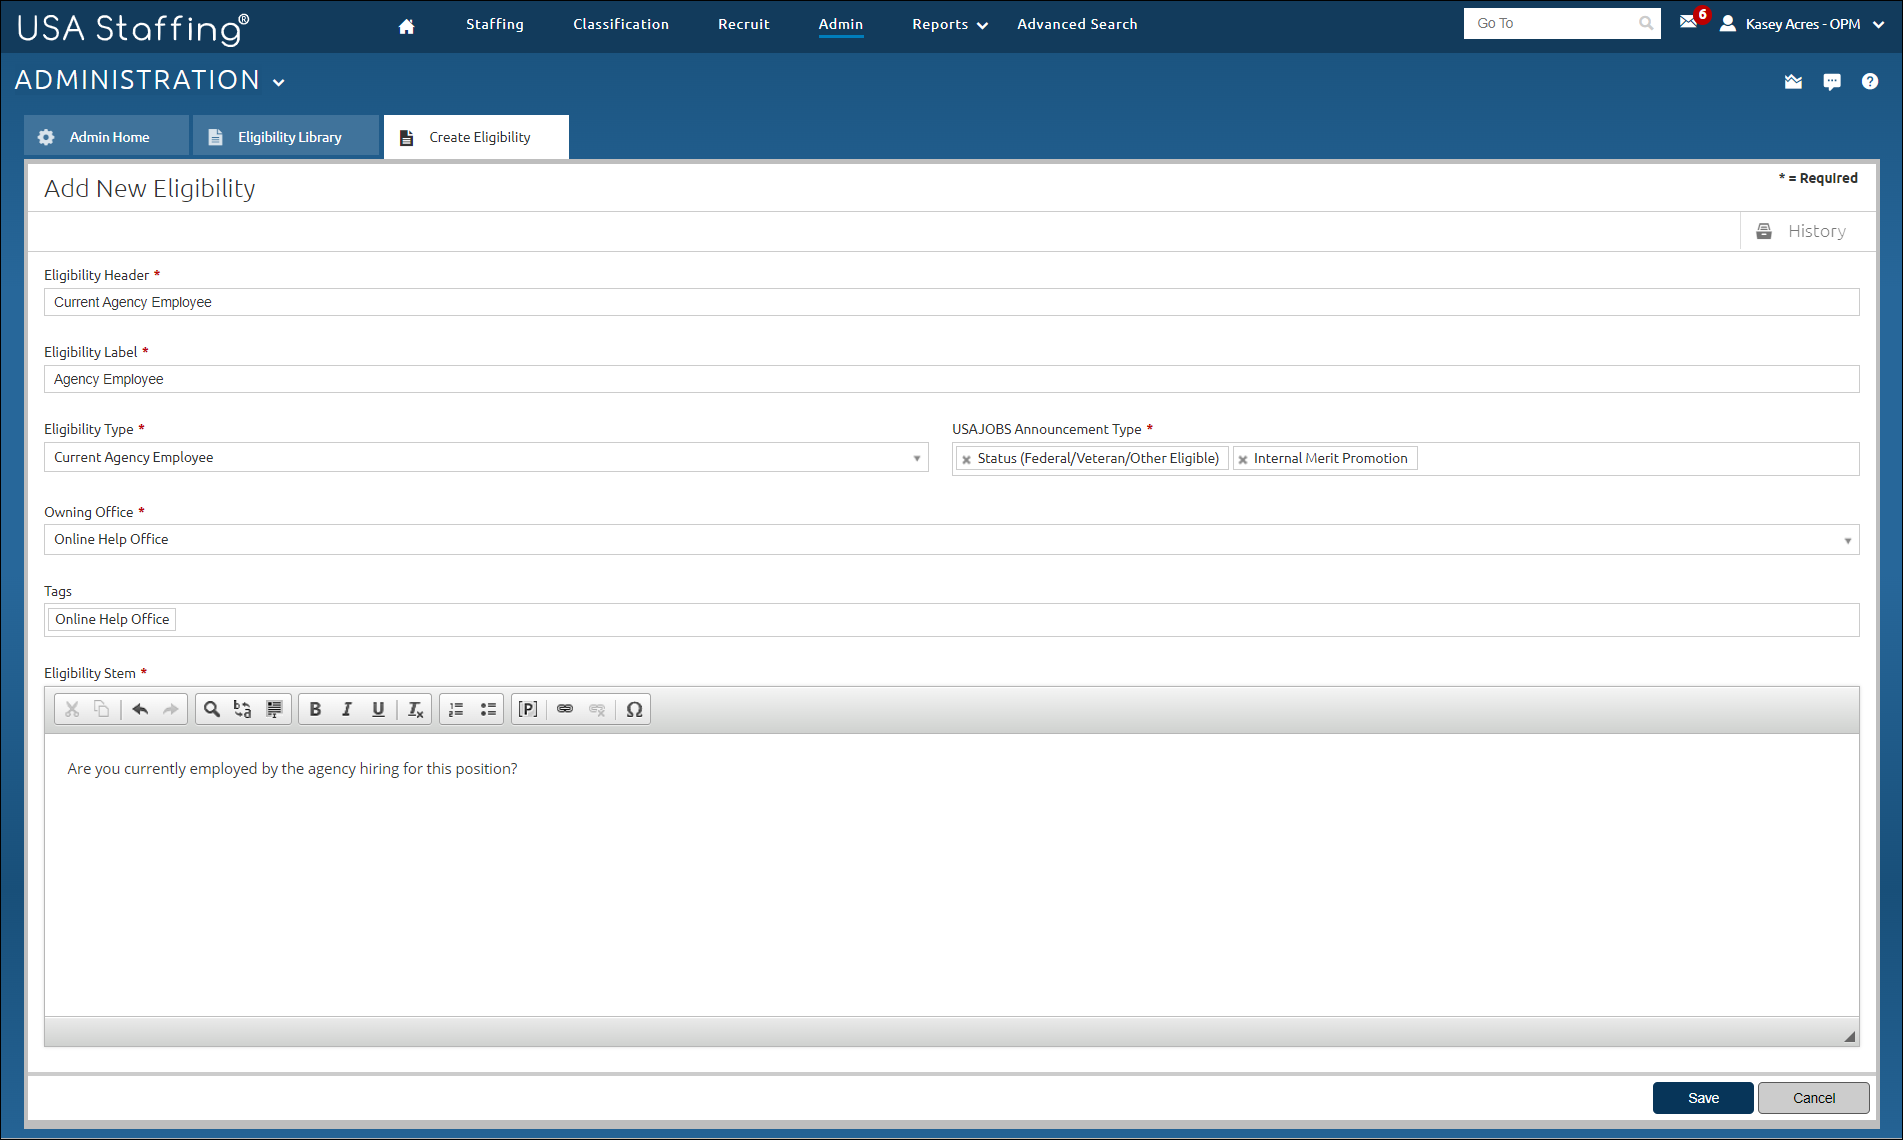This screenshot has width=1903, height=1140.
Task: Click the Home icon in the top navigation
Action: 406,26
